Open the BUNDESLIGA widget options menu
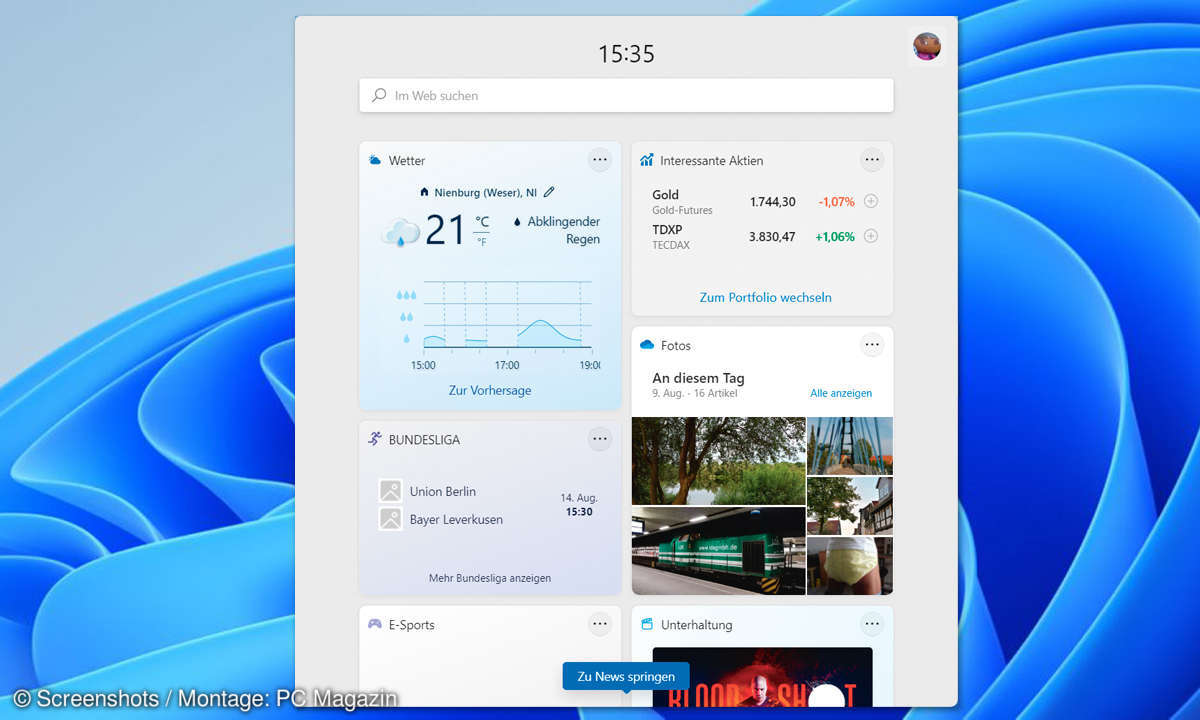The image size is (1200, 720). point(599,438)
